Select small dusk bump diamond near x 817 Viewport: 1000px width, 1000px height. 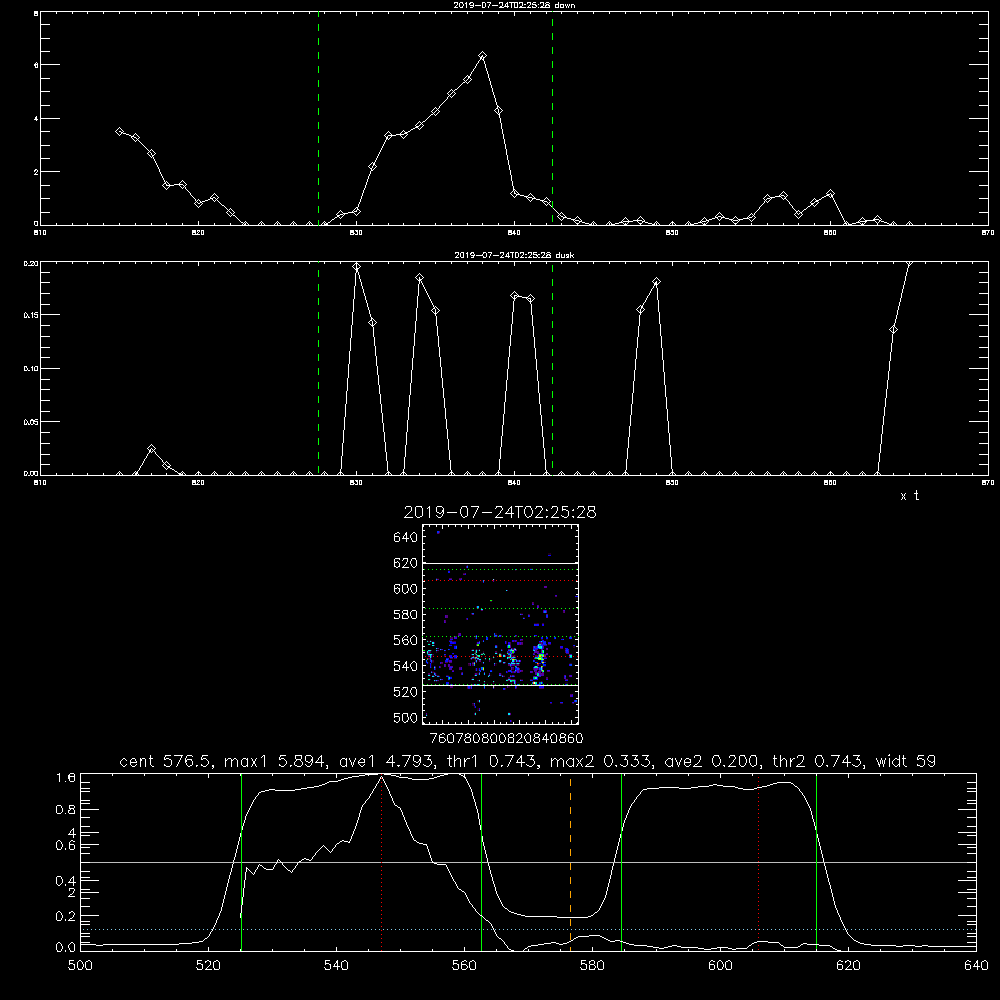[x=151, y=449]
